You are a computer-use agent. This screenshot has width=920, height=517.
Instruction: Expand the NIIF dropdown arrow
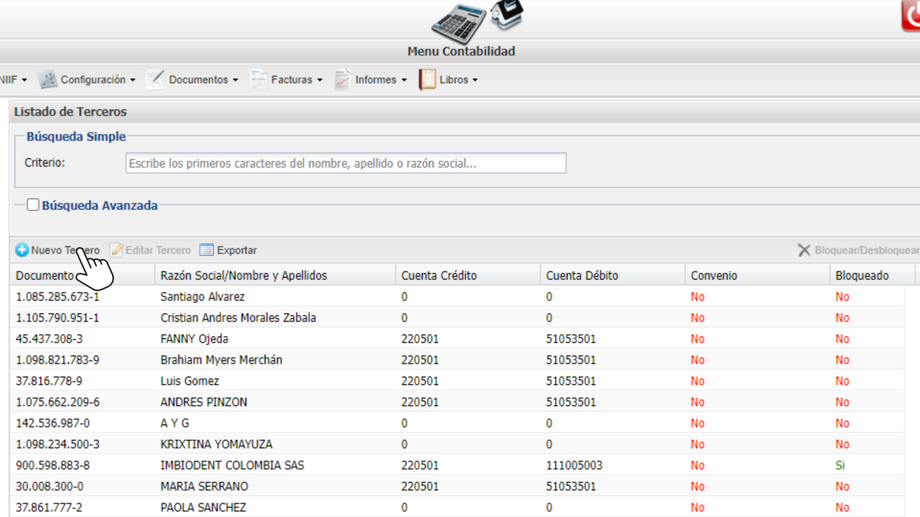pos(24,80)
